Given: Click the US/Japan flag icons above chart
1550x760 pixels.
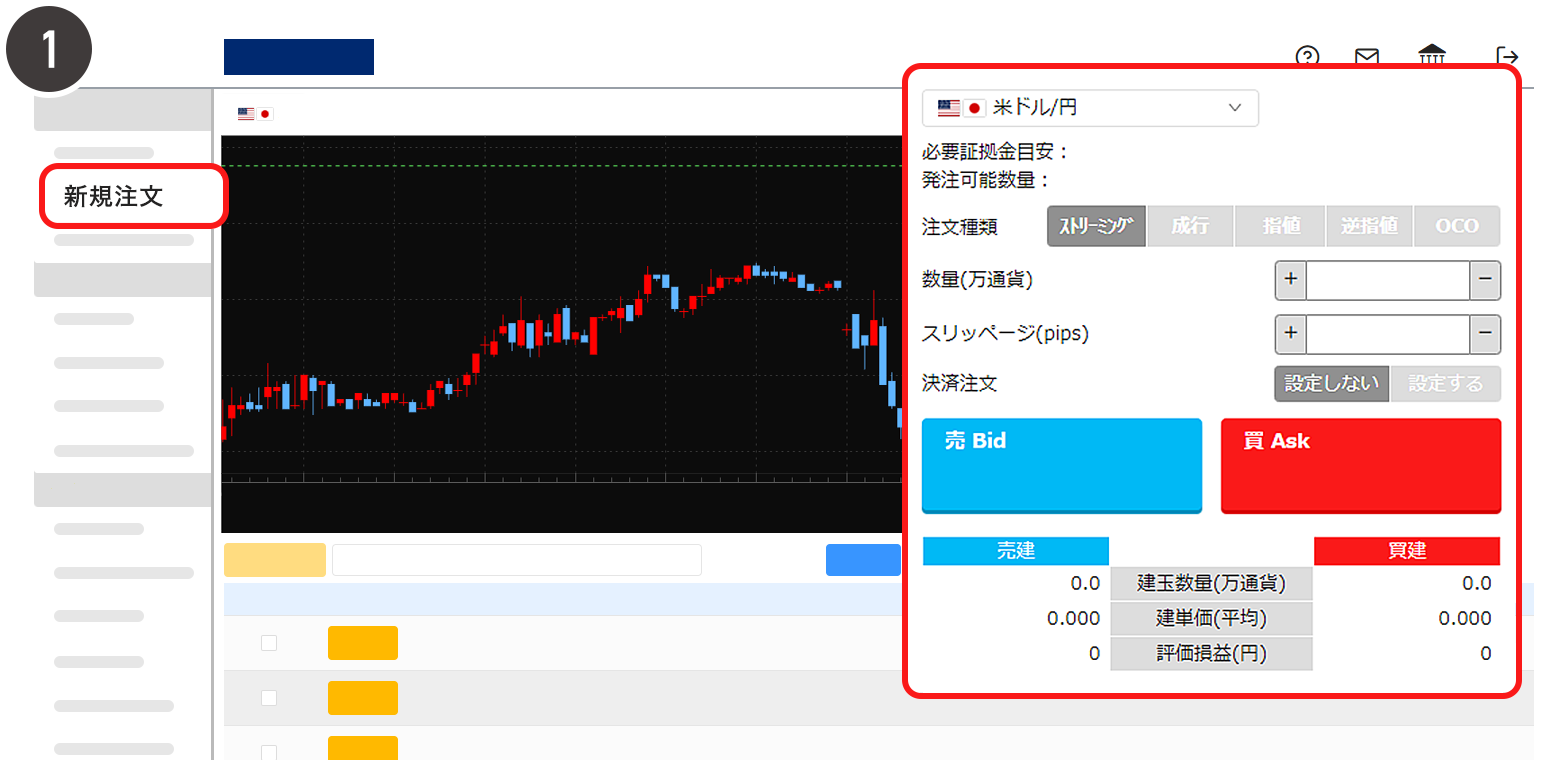Looking at the screenshot, I should [255, 114].
